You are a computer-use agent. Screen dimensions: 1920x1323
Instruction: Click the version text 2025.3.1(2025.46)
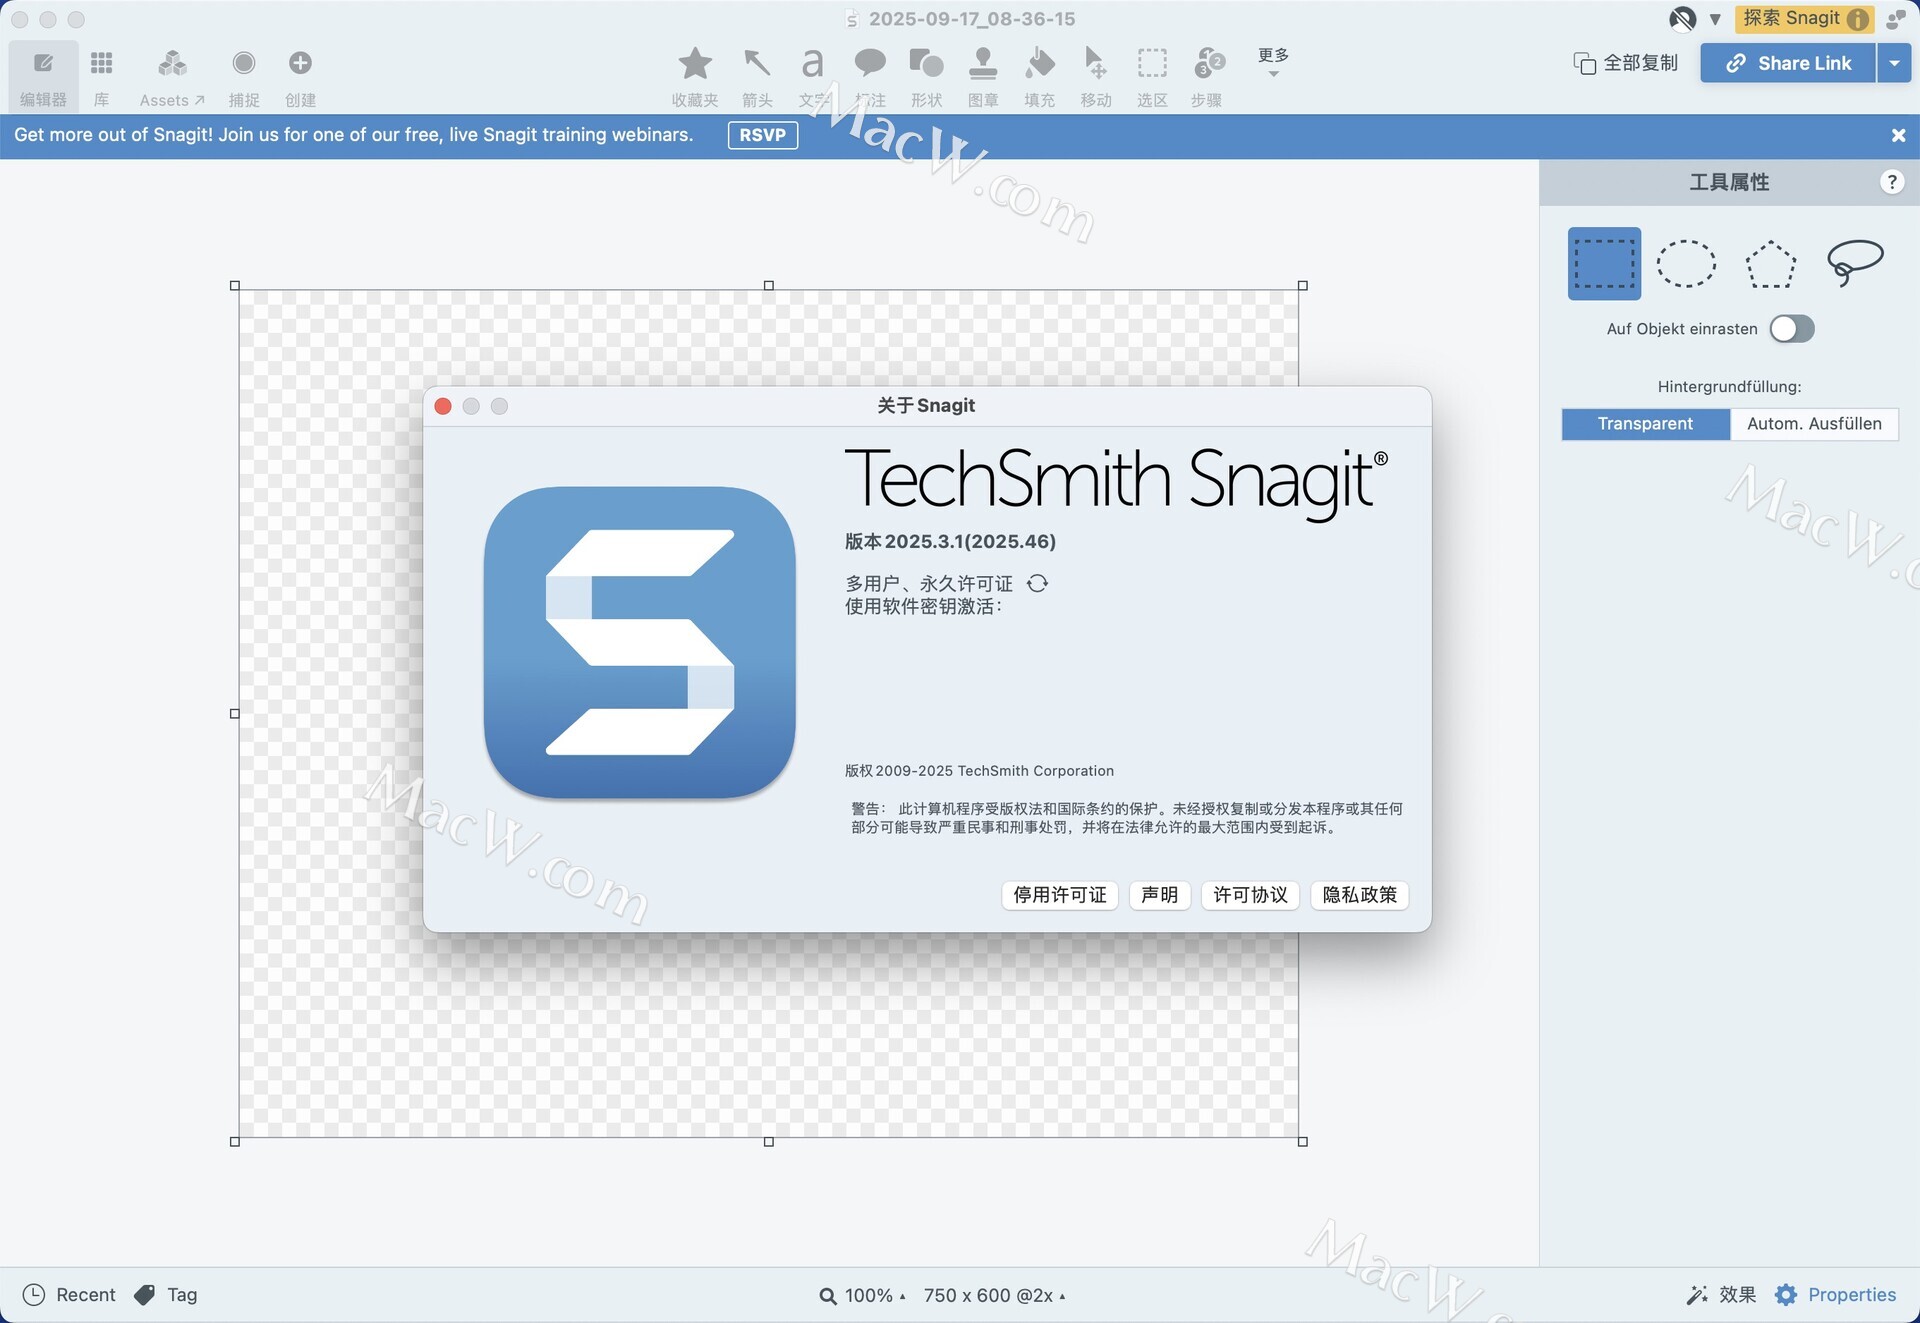(x=970, y=541)
